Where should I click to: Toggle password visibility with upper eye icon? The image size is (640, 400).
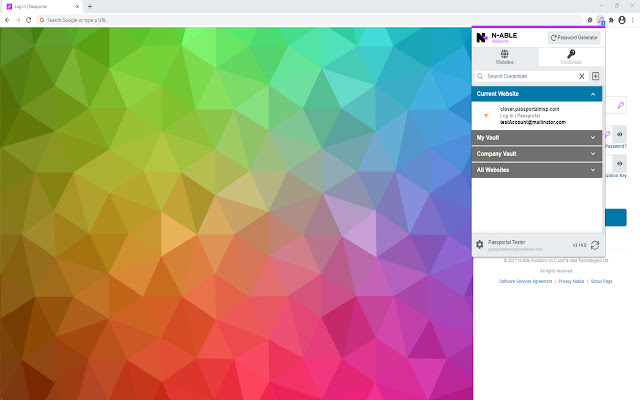(x=620, y=134)
